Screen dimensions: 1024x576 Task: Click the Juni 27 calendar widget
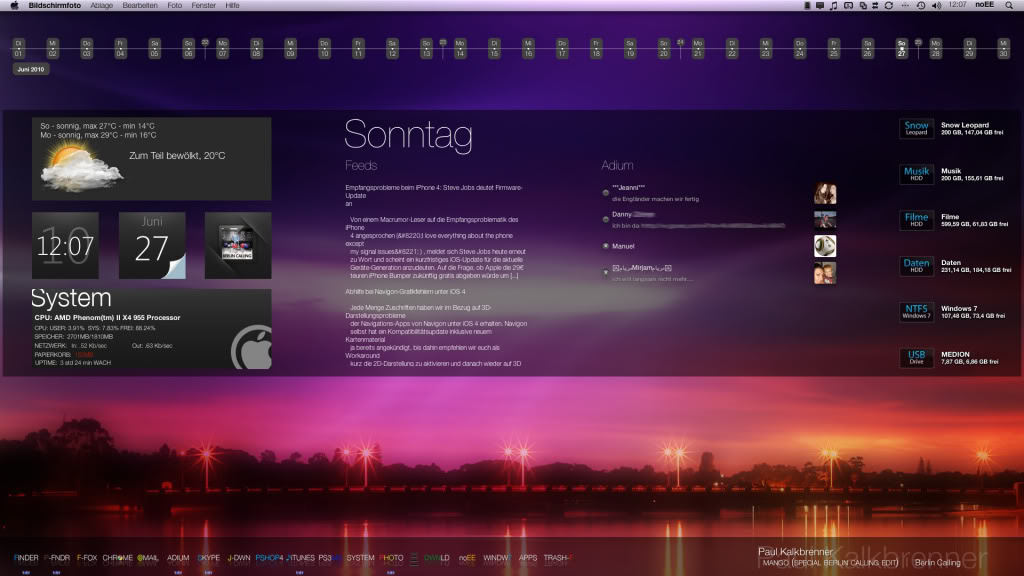pos(152,246)
